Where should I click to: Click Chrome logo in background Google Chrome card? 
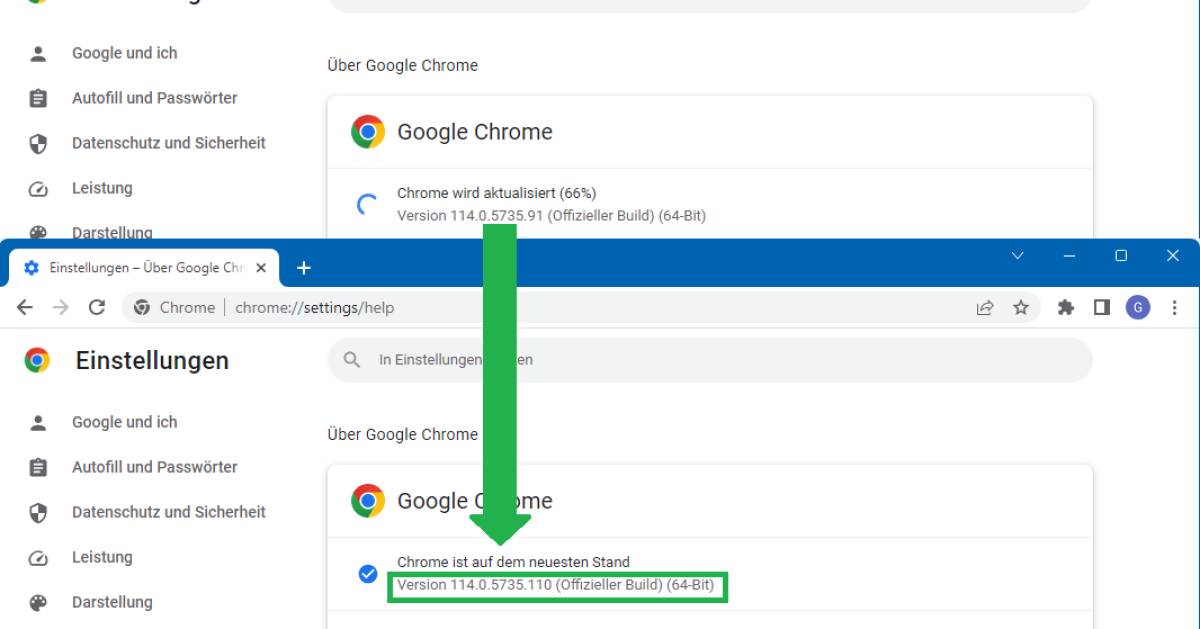click(368, 132)
